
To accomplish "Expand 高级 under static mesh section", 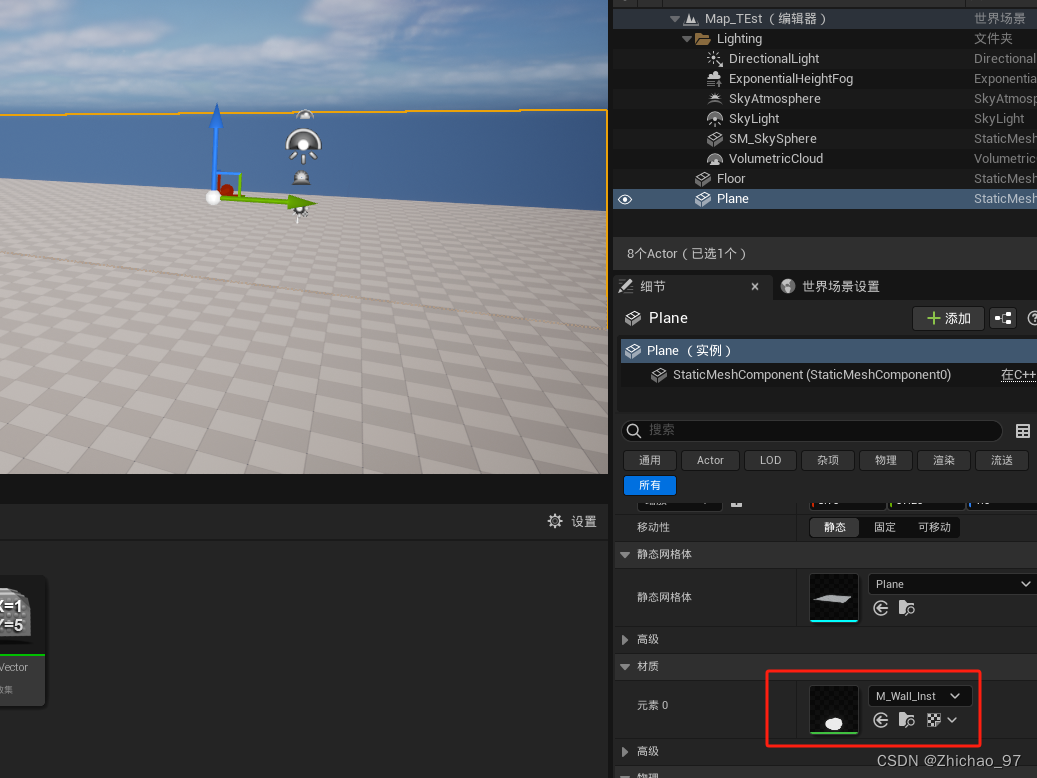I will pos(625,640).
